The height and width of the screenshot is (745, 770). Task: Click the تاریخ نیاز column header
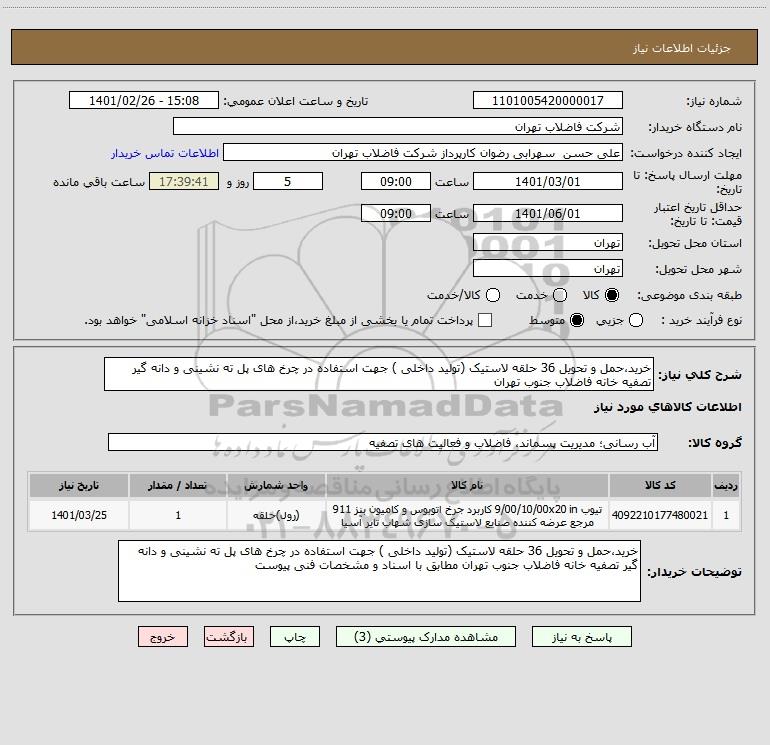(x=79, y=485)
